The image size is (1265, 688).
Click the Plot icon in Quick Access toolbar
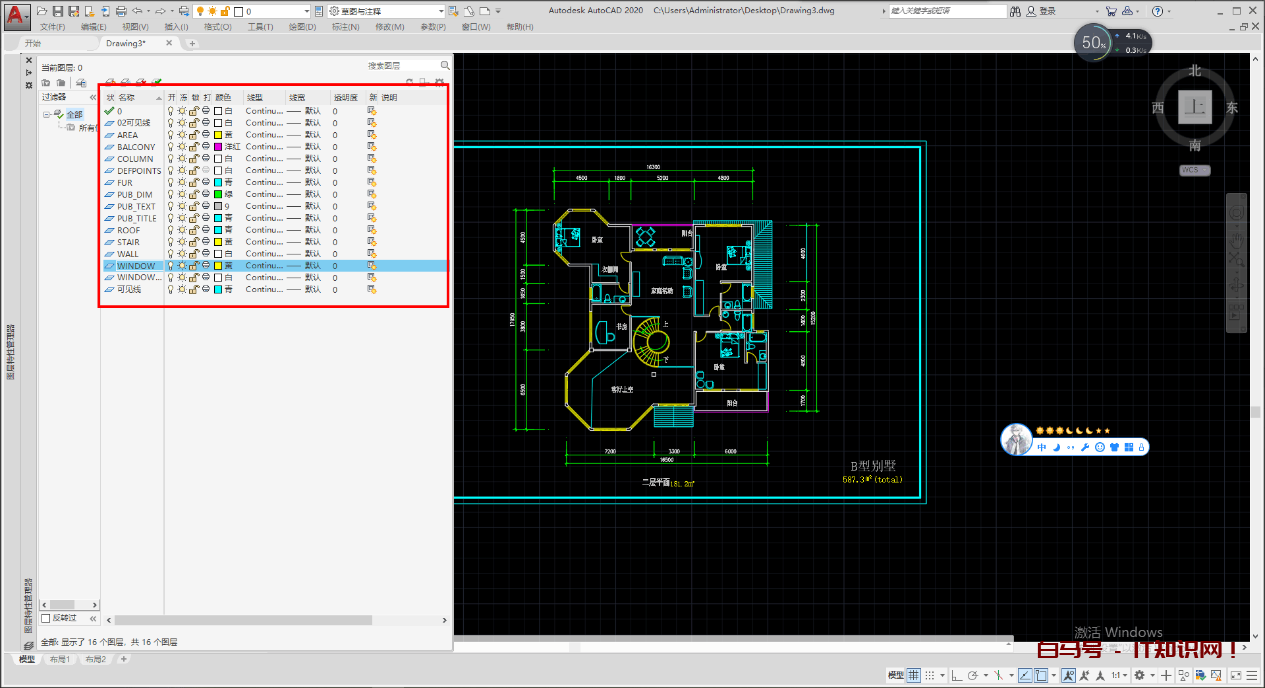pos(121,10)
